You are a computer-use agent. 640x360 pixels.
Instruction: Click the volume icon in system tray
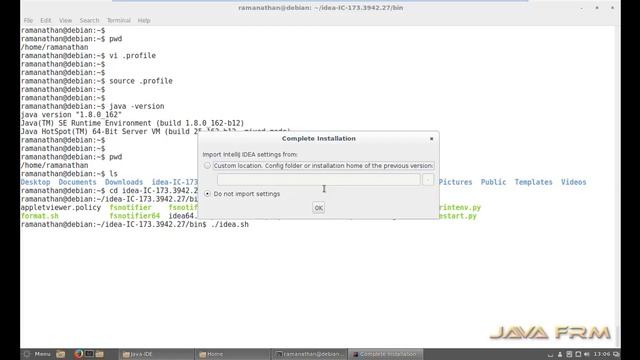pos(587,354)
